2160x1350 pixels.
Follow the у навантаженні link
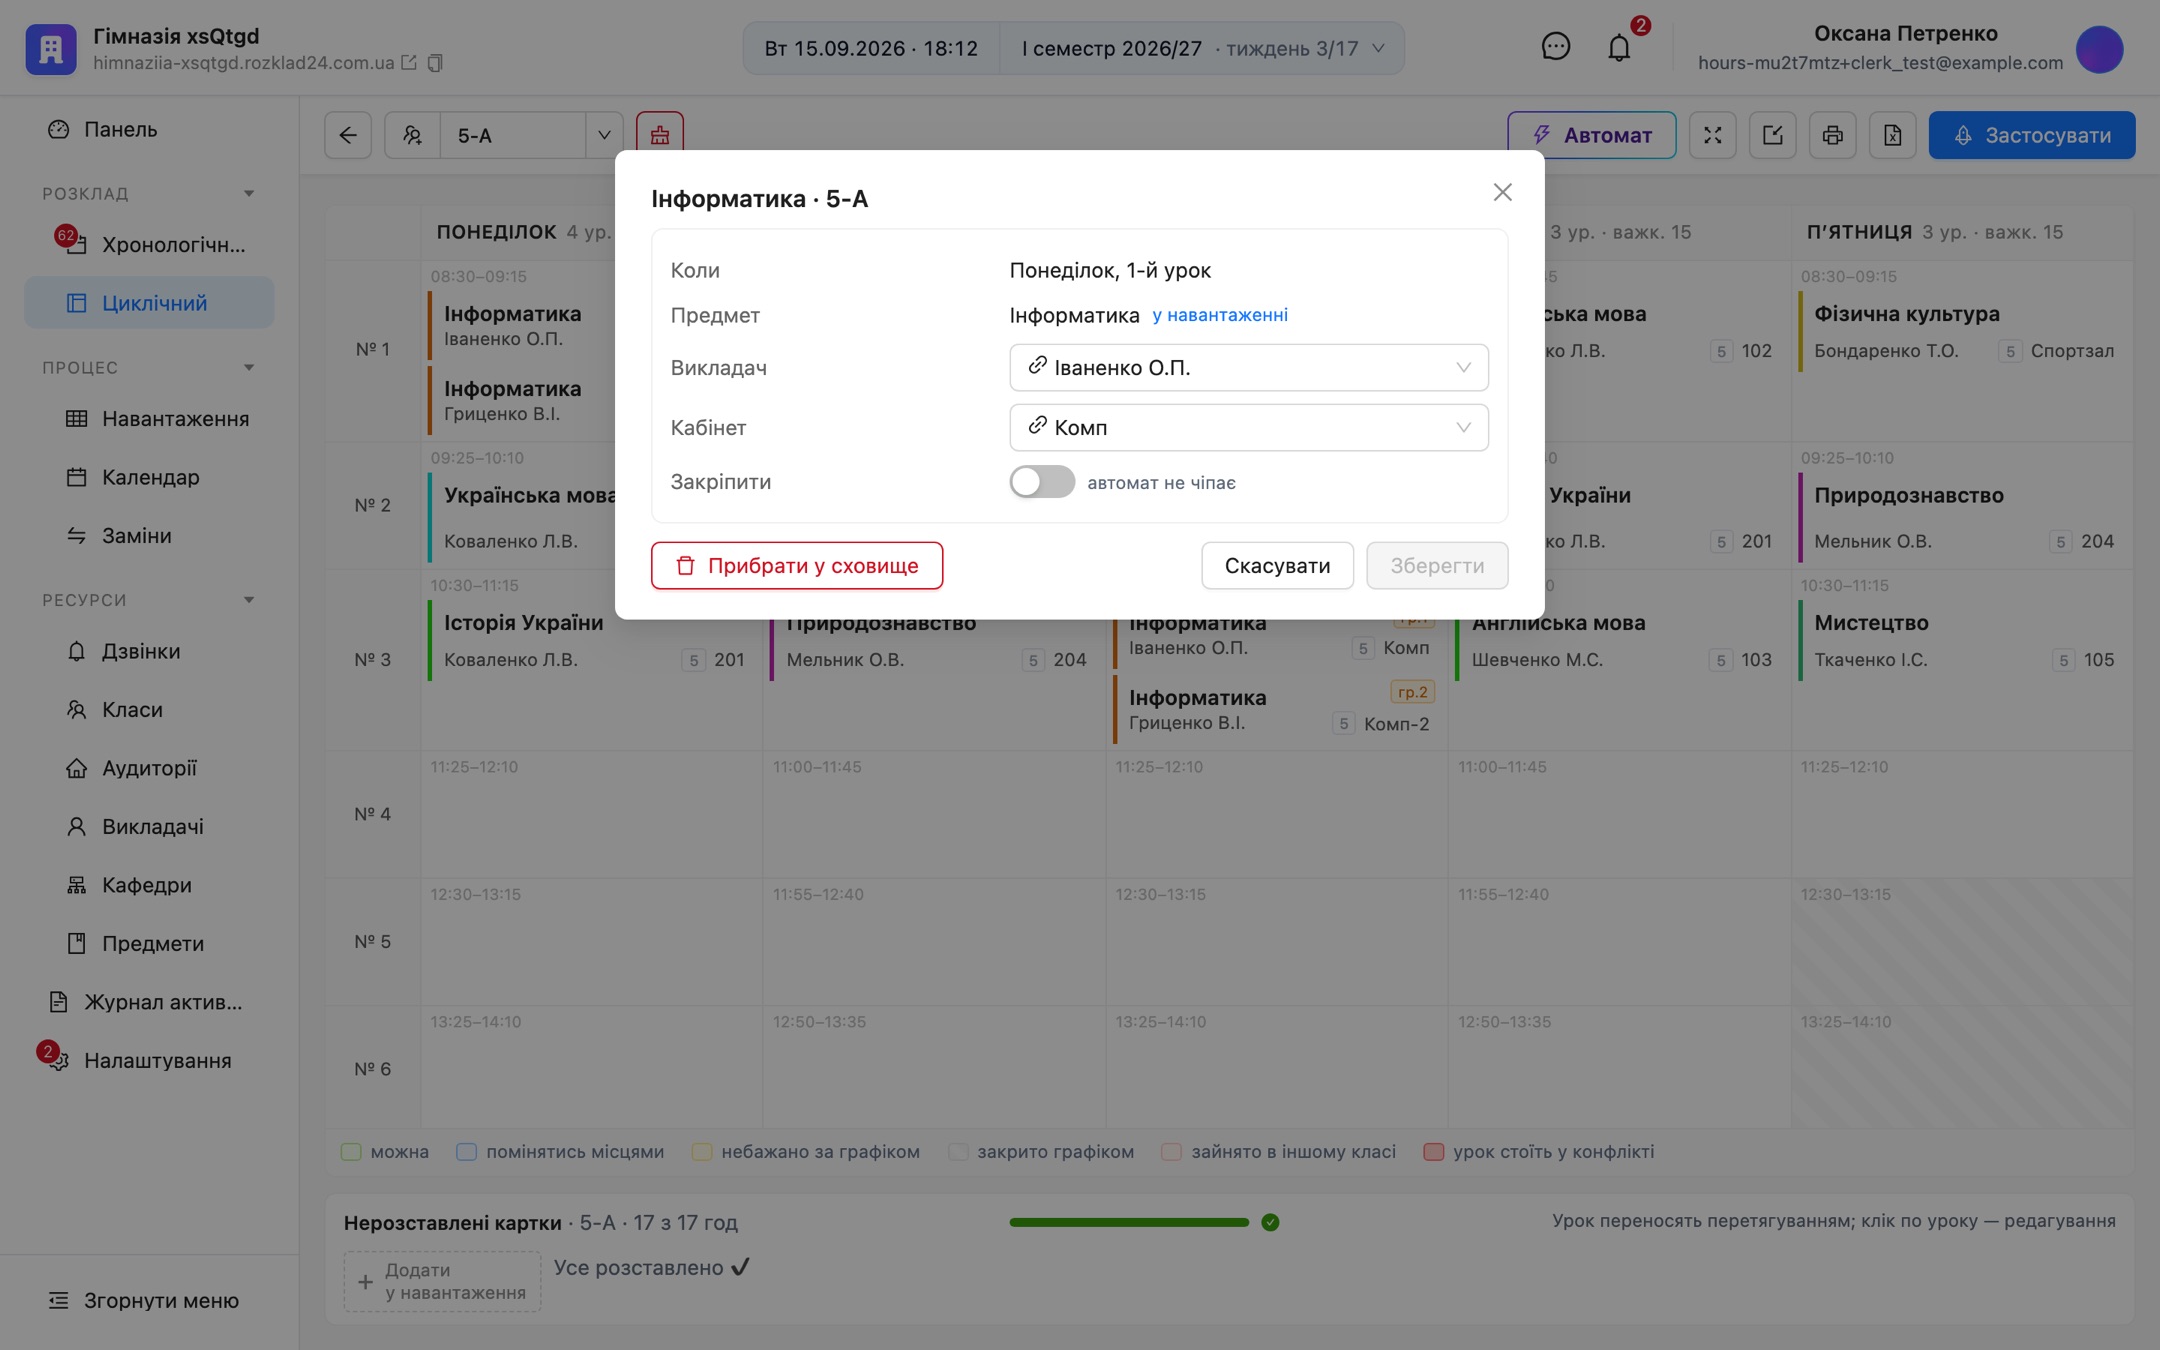point(1219,315)
